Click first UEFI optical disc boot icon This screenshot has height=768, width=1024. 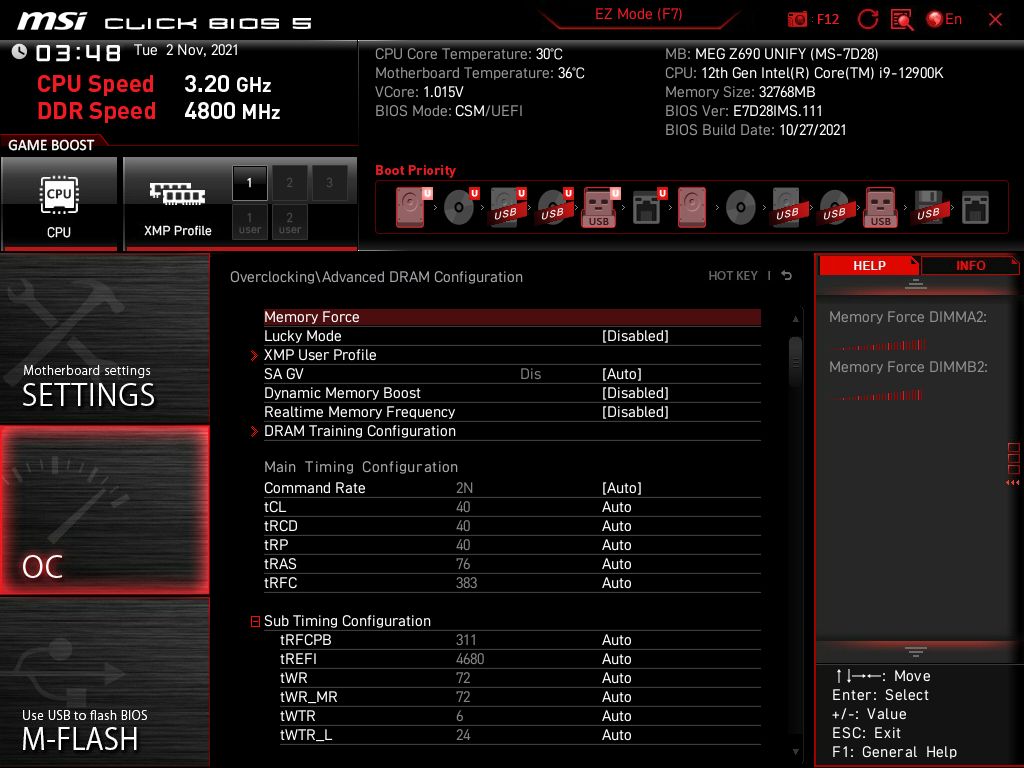460,207
